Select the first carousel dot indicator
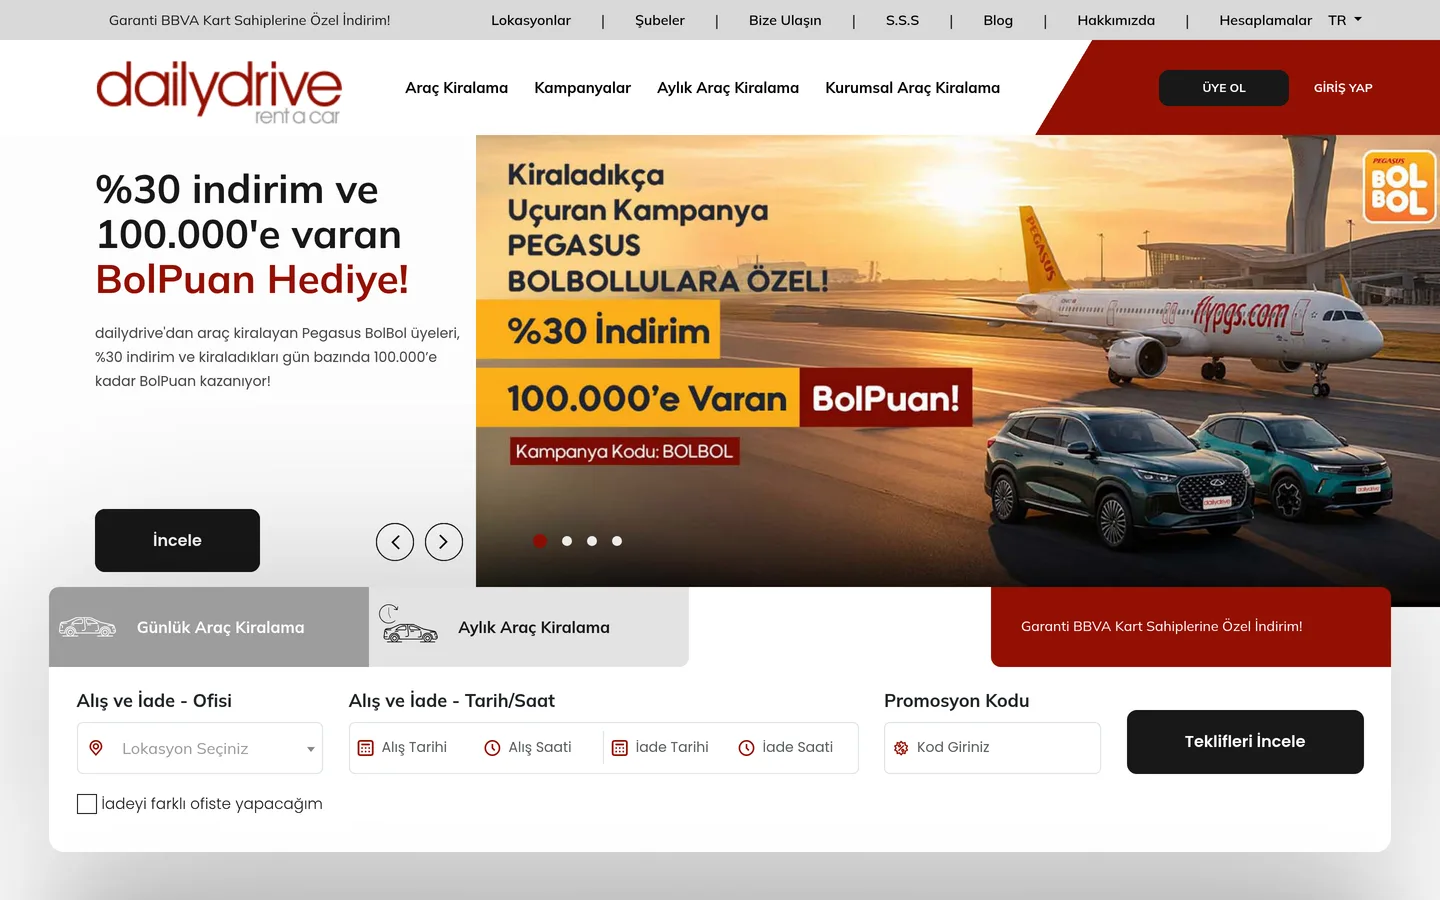Image resolution: width=1440 pixels, height=900 pixels. (540, 541)
